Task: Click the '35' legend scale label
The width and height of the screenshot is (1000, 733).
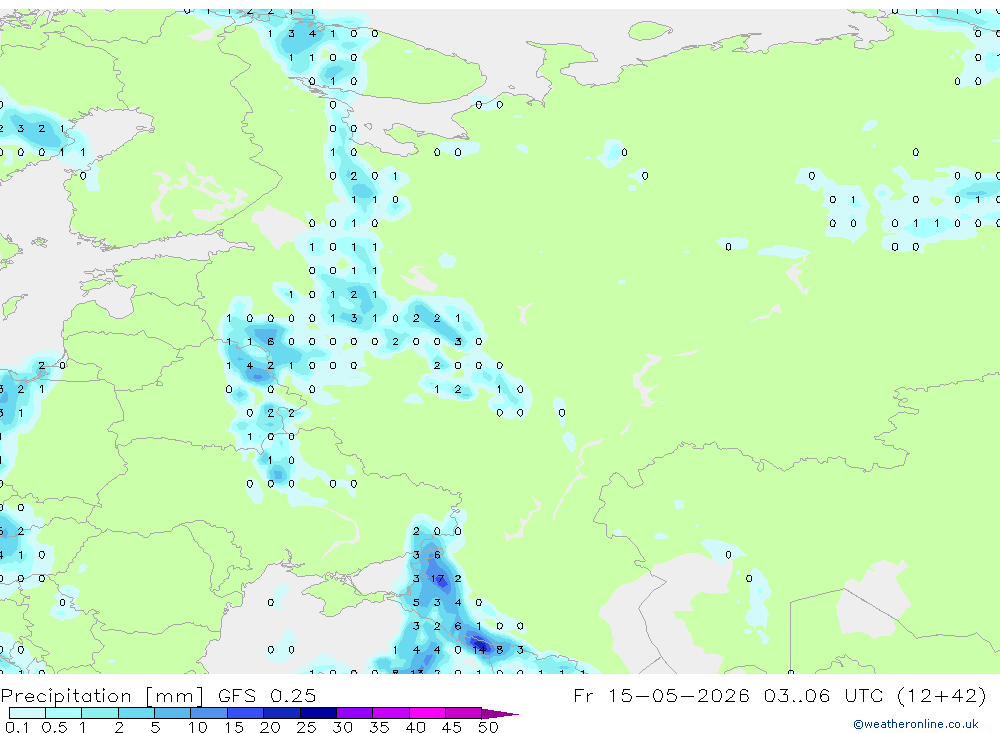Action: 379,727
